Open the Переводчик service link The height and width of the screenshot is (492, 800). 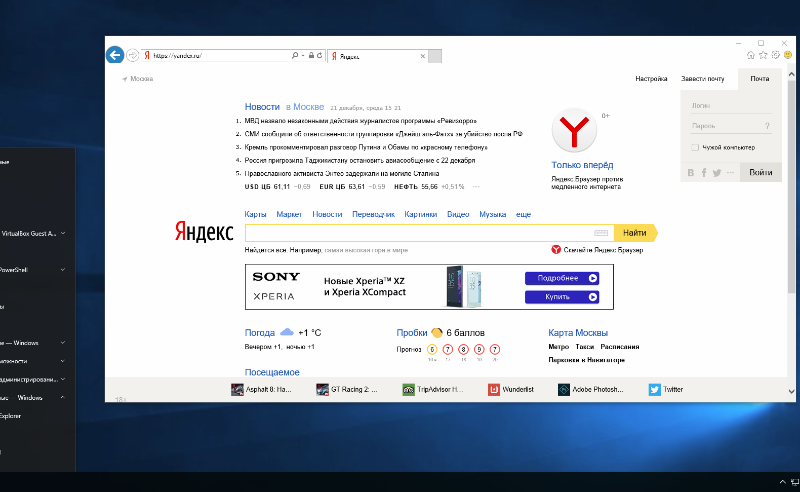tap(373, 214)
